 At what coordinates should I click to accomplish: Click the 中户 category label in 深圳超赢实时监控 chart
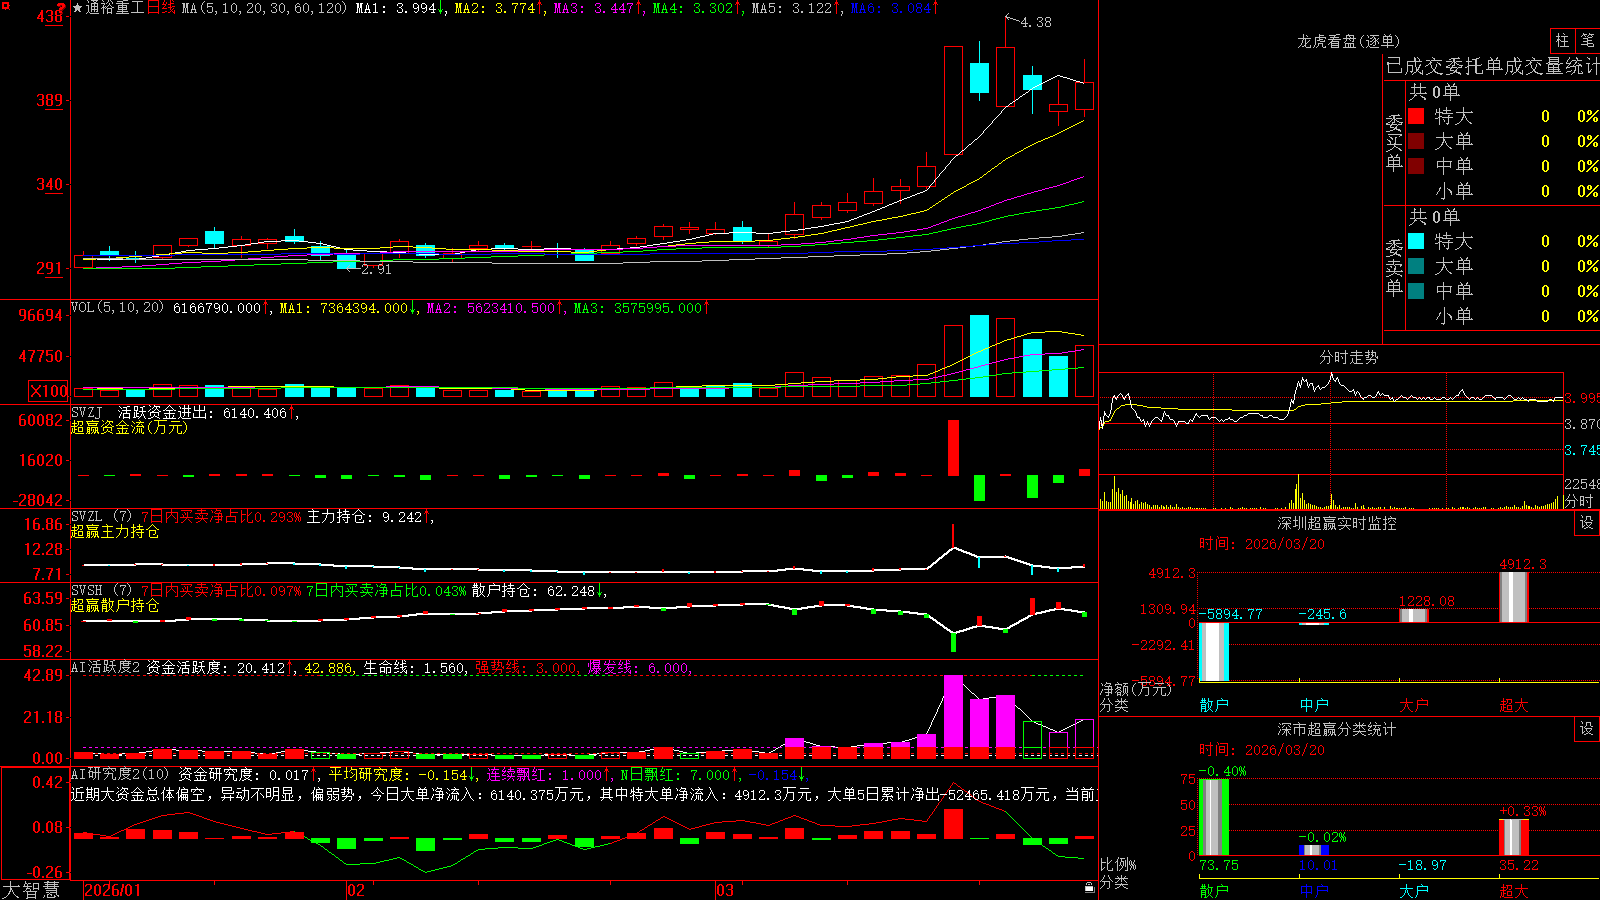coord(1314,705)
